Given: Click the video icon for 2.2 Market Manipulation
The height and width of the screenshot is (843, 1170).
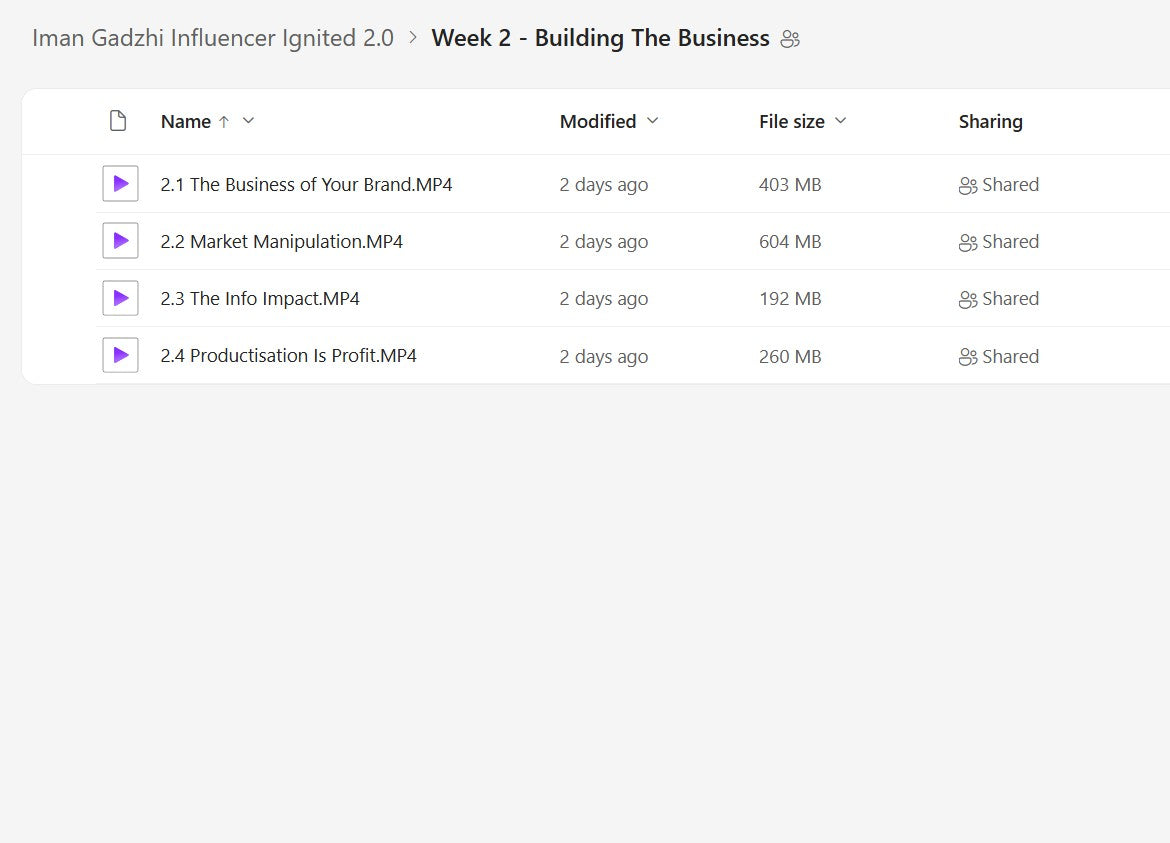Looking at the screenshot, I should click(120, 241).
